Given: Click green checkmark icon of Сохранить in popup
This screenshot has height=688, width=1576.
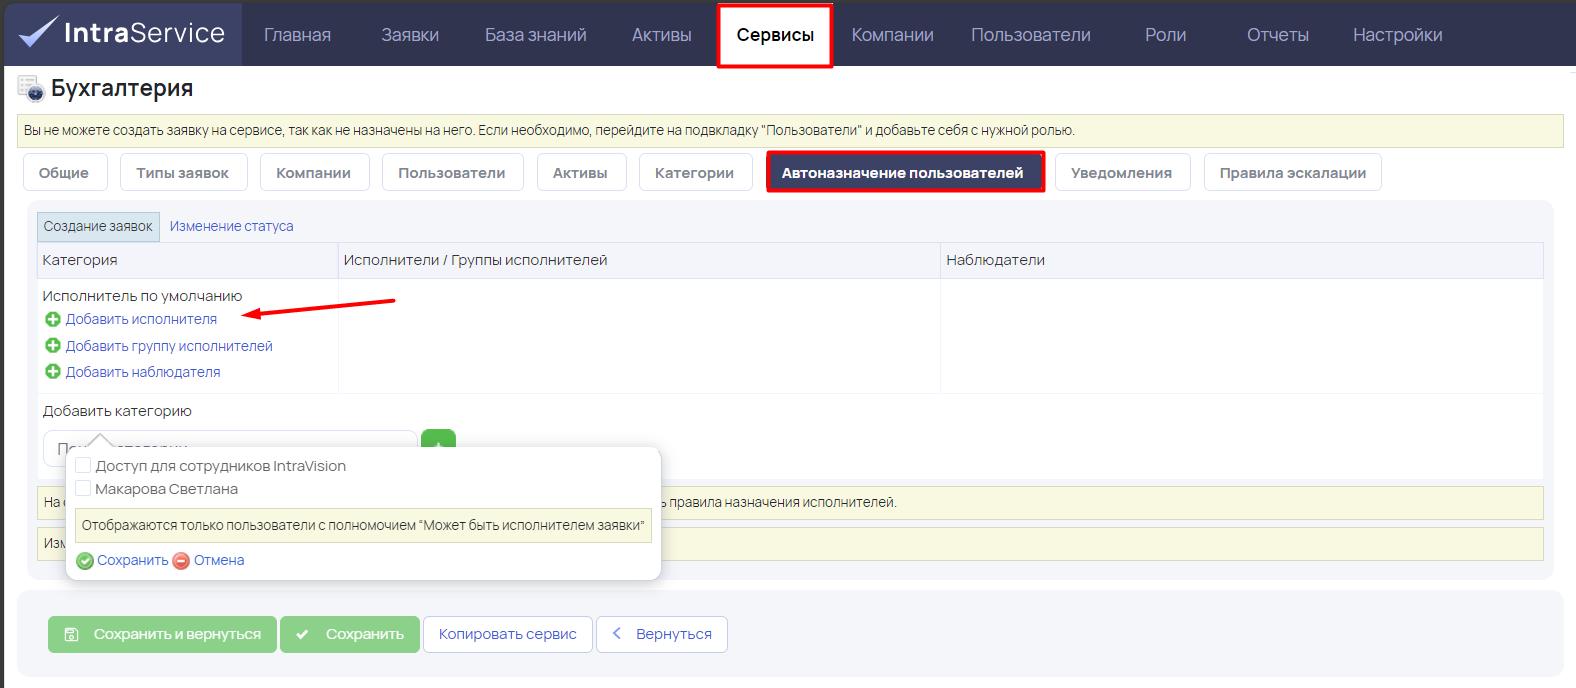Looking at the screenshot, I should point(85,561).
